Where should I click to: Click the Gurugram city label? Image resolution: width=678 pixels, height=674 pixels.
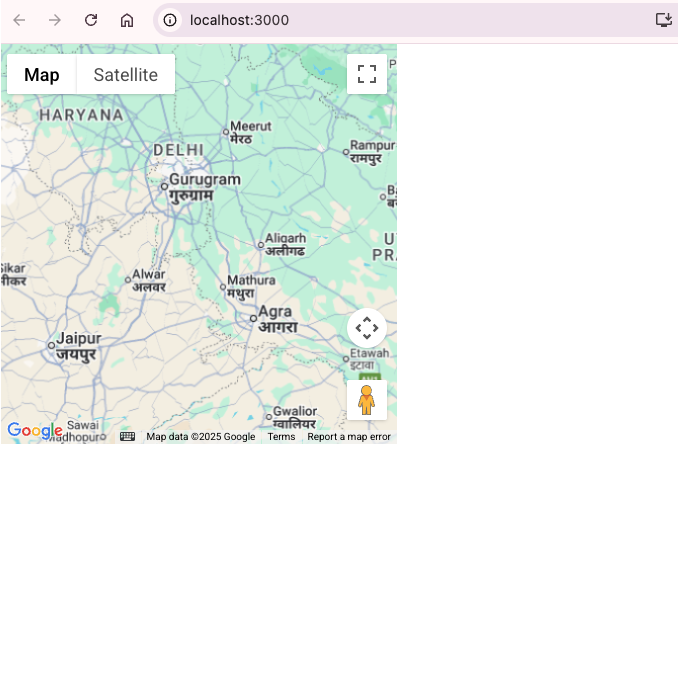tap(205, 187)
